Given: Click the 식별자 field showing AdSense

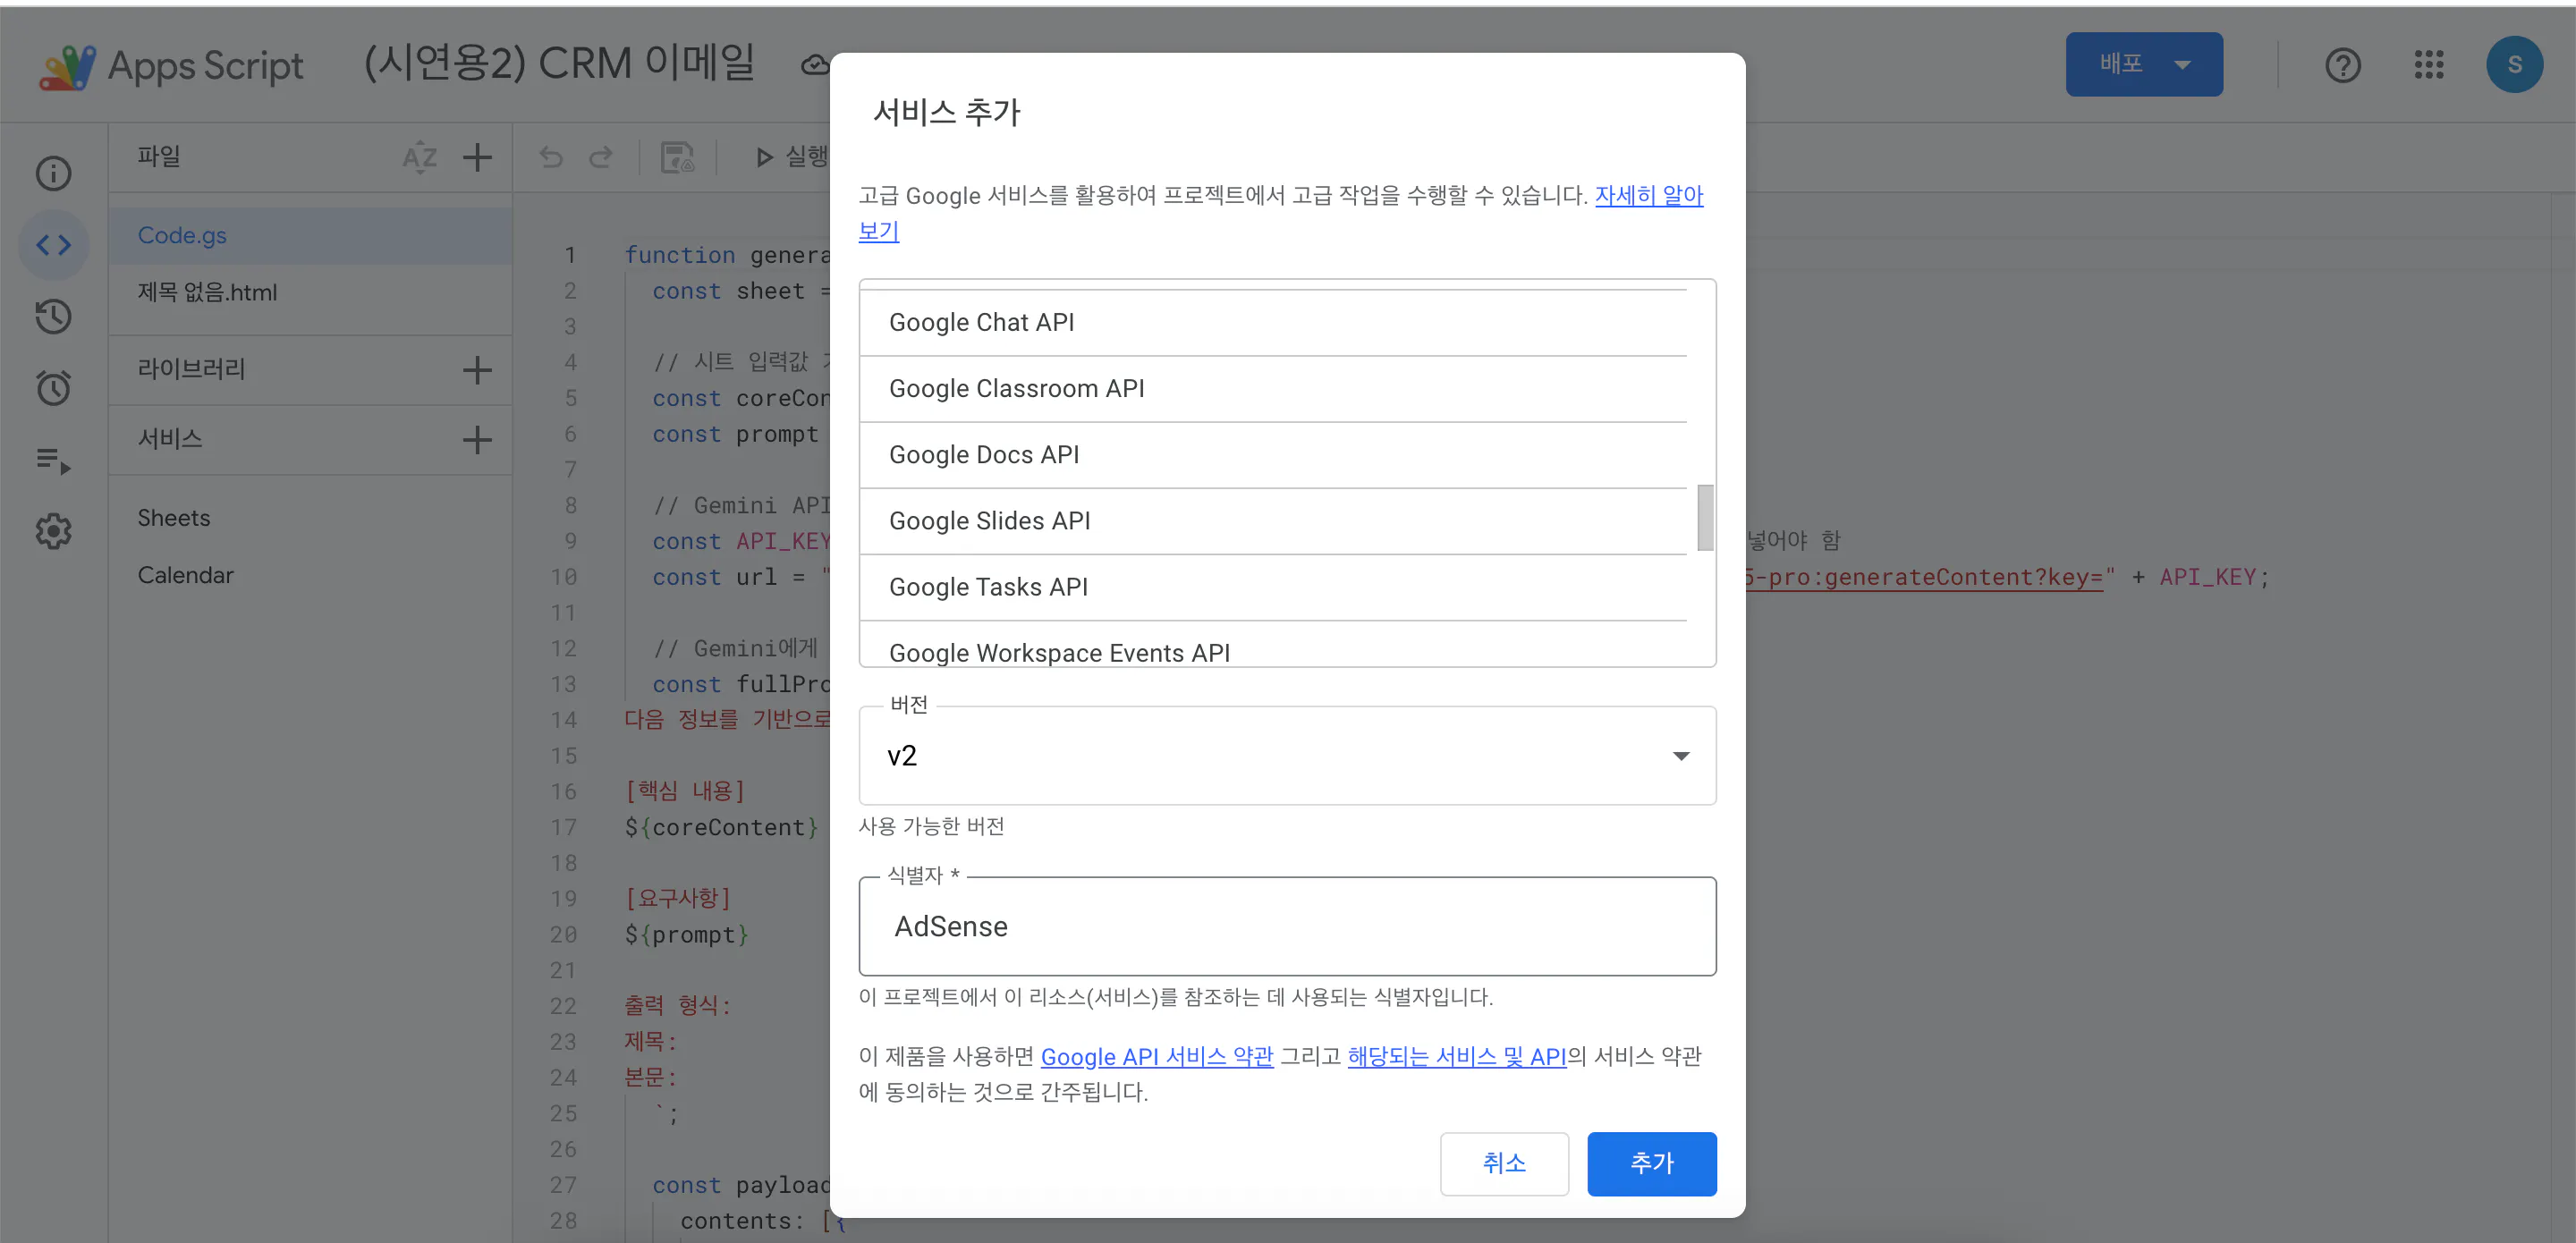Looking at the screenshot, I should tap(1286, 926).
